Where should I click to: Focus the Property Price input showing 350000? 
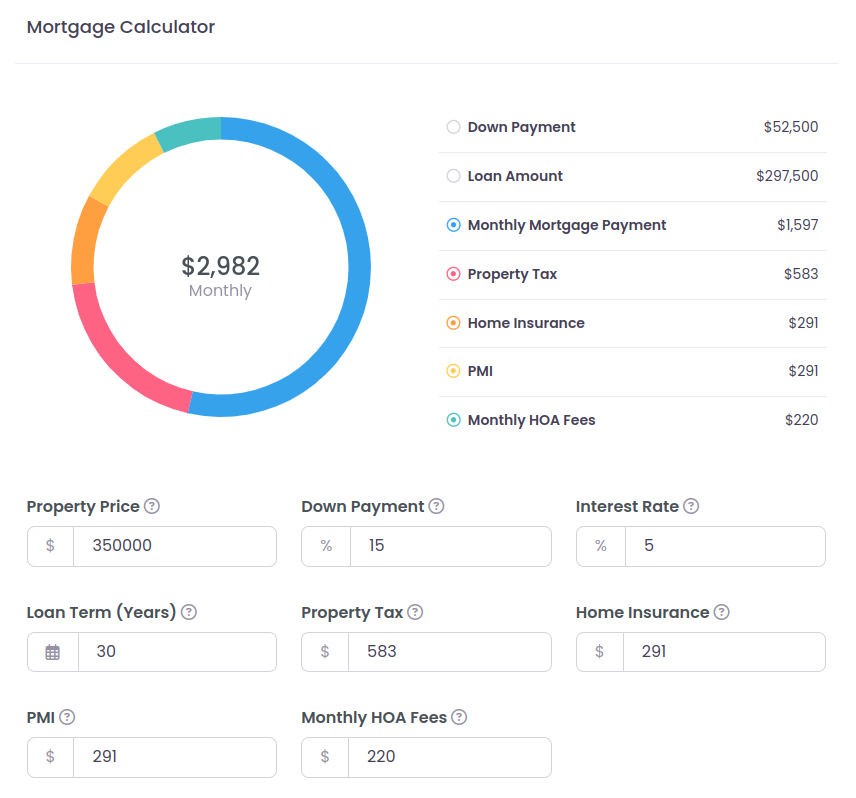(x=175, y=546)
